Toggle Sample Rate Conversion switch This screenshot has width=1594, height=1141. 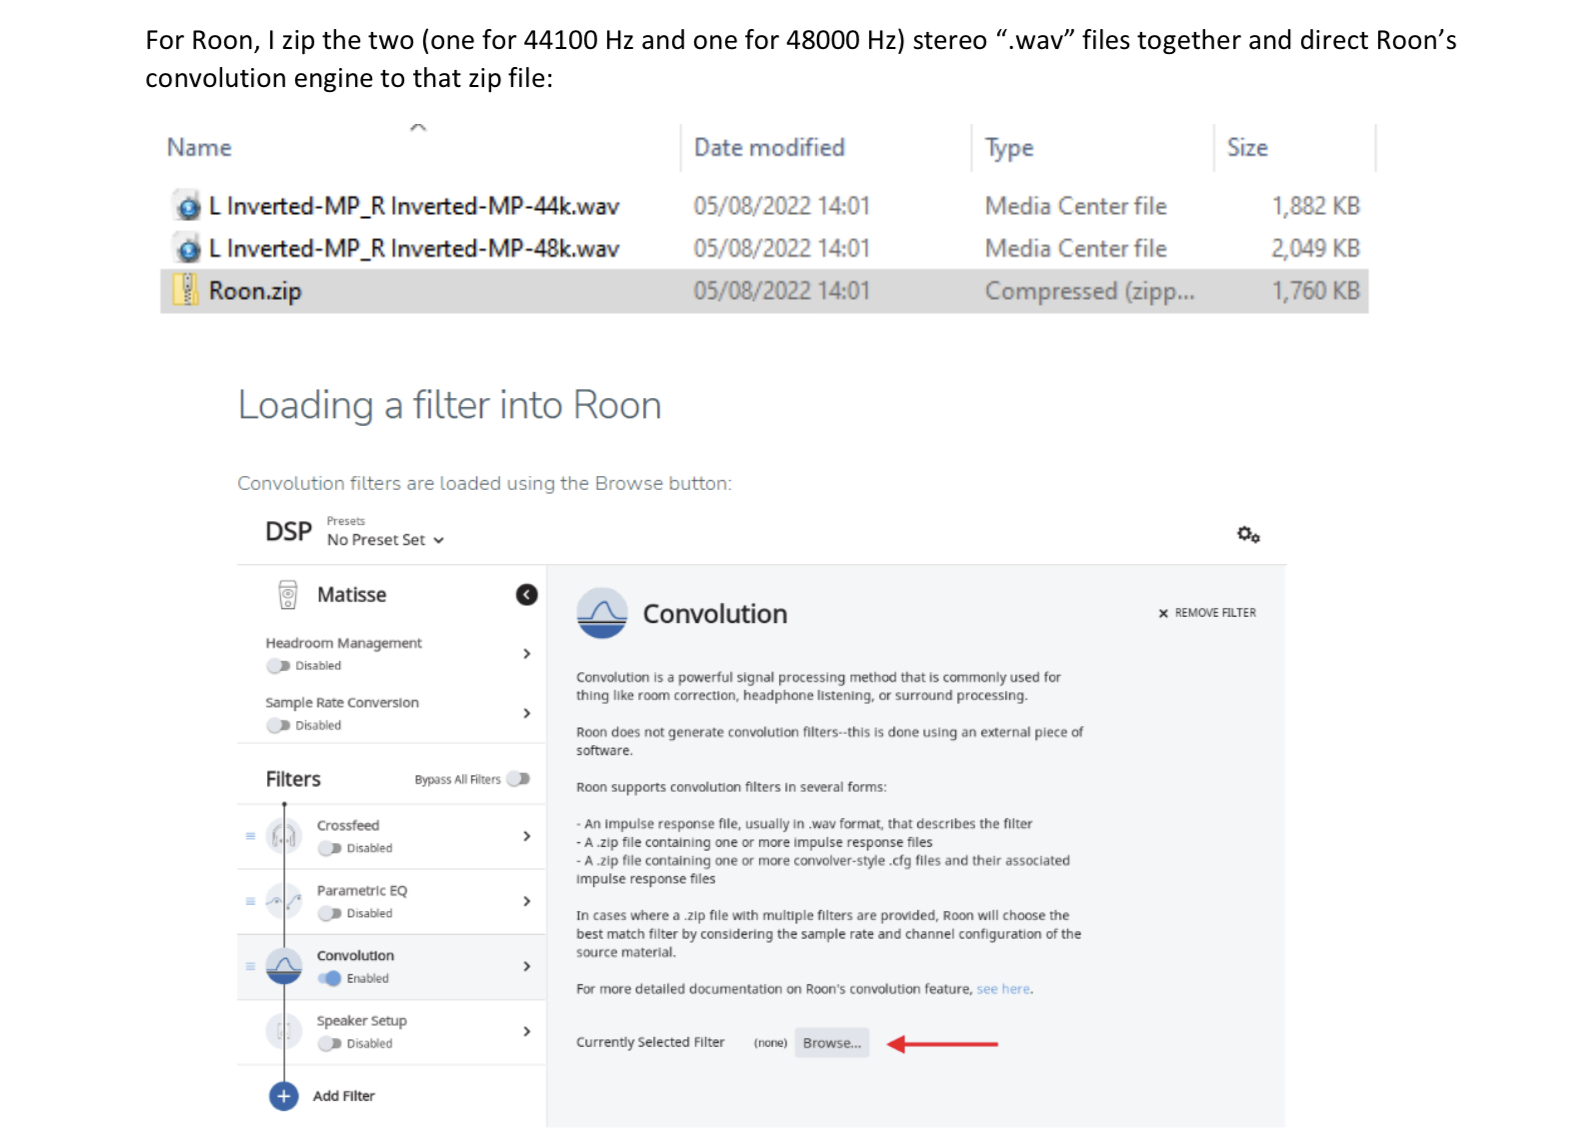[278, 726]
